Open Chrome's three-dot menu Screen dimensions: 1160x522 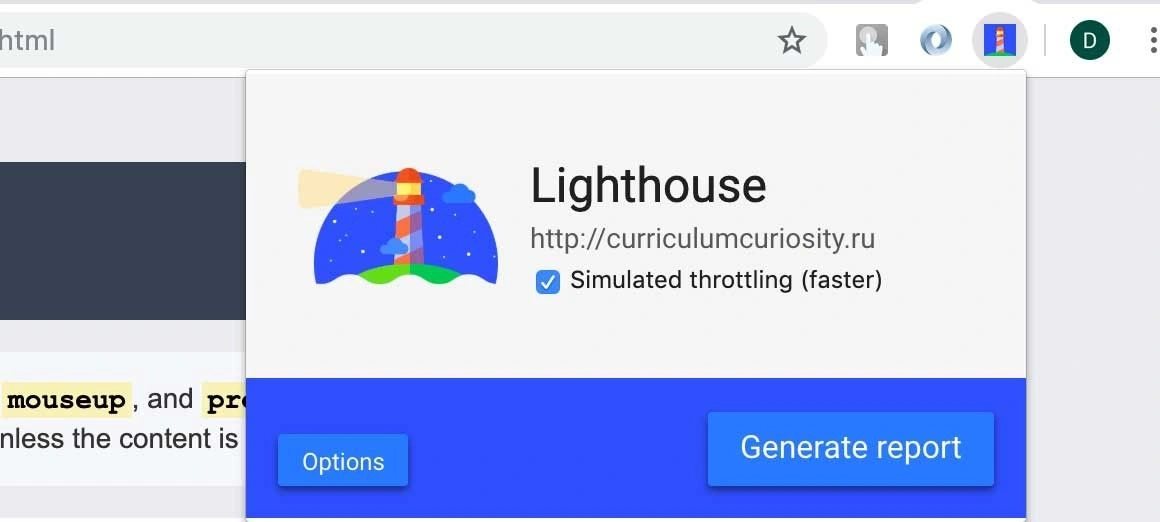(1153, 41)
